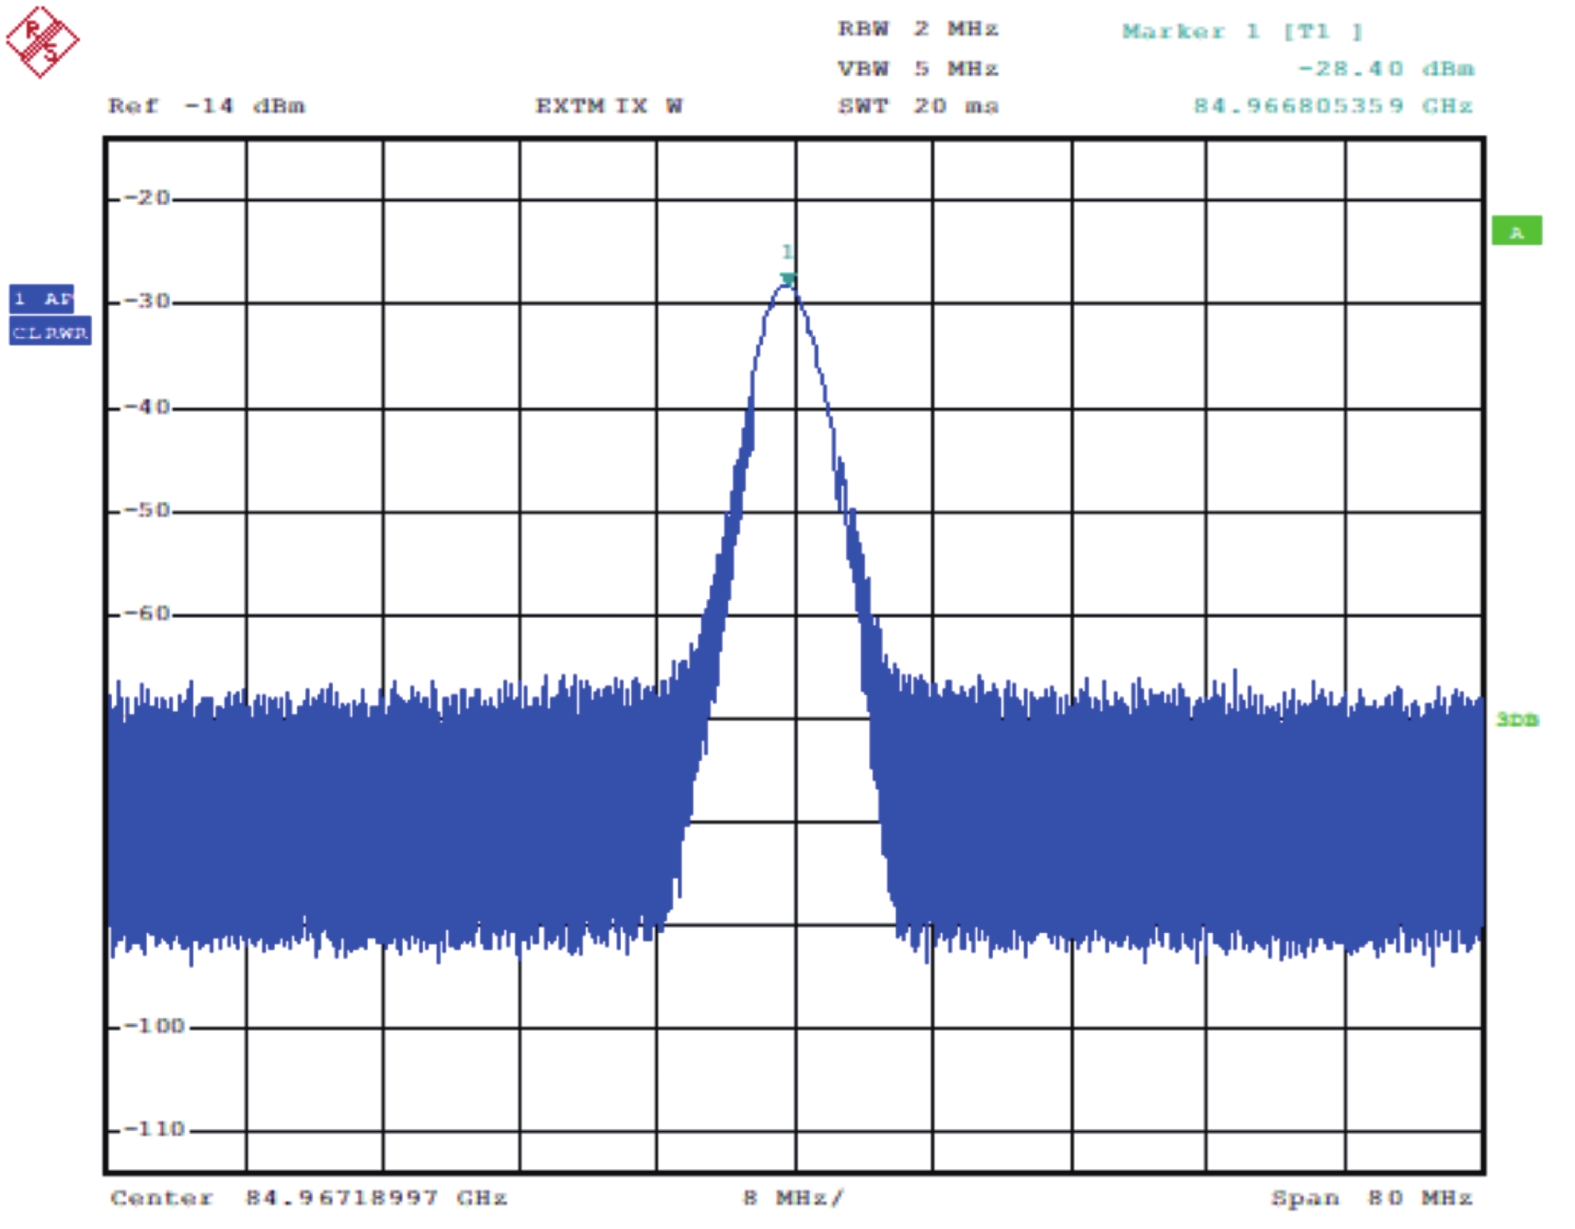Click the 3DB indicator on the right

[1516, 719]
